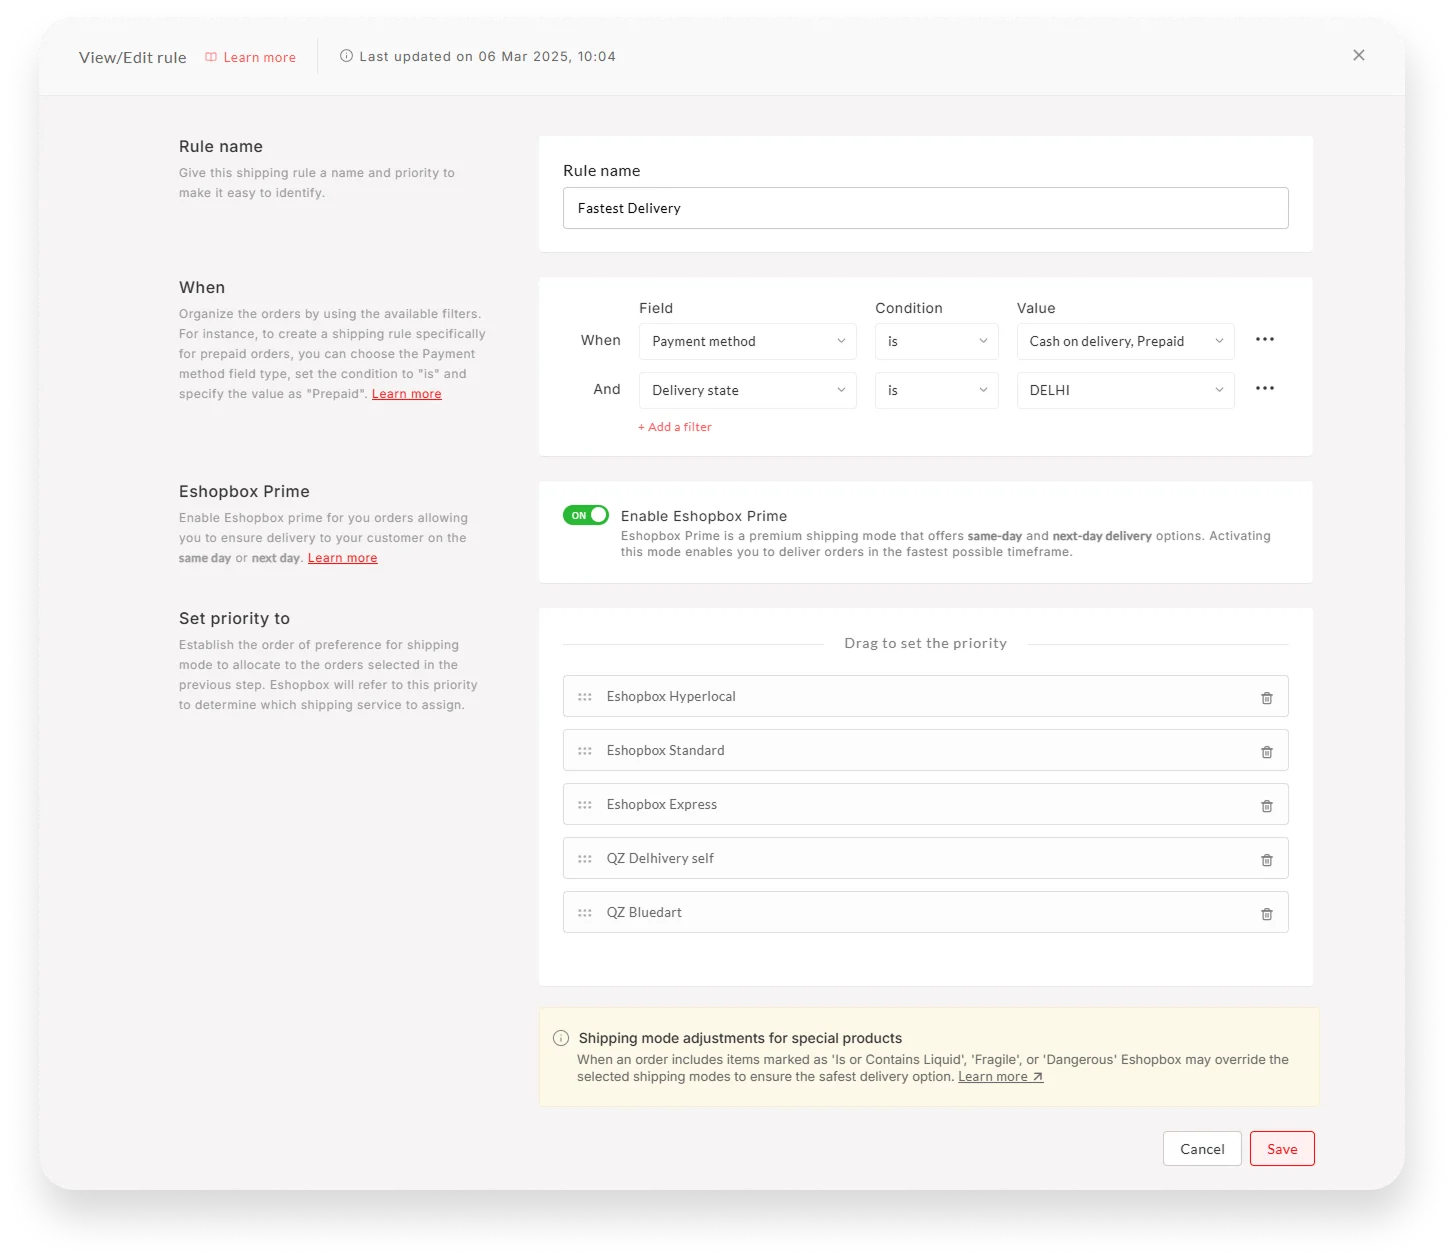Open Cash on delivery, Prepaid value dropdown
1452x1259 pixels.
(1125, 341)
